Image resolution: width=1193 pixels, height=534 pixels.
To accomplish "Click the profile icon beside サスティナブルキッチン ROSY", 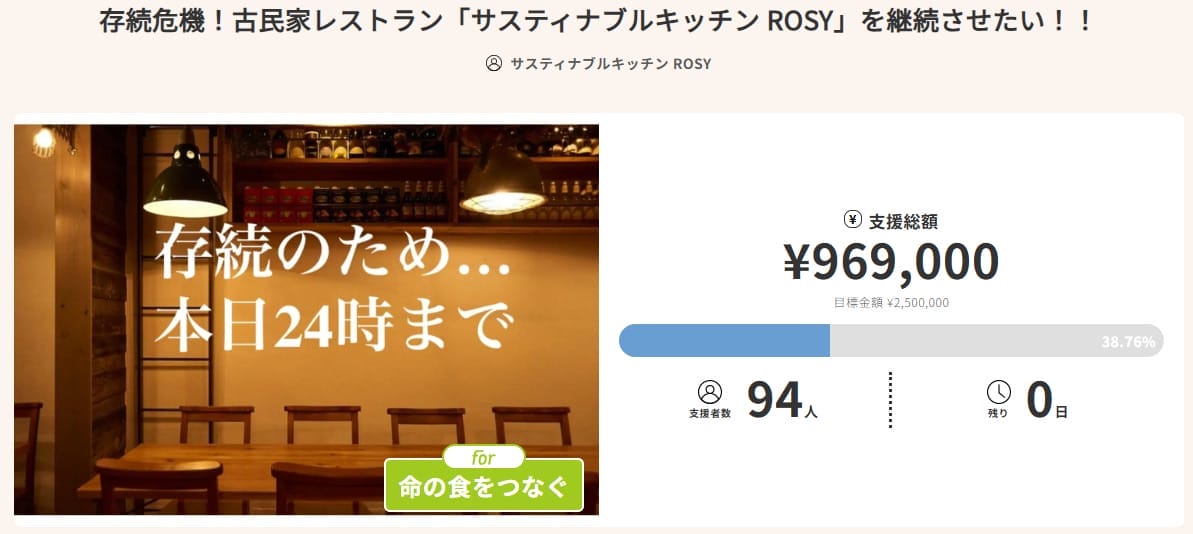I will tap(493, 64).
